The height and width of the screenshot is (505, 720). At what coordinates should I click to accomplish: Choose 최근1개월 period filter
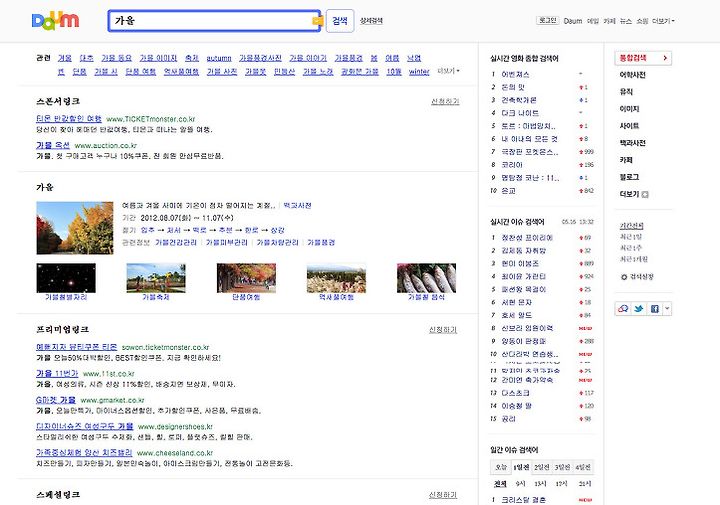pyautogui.click(x=634, y=259)
